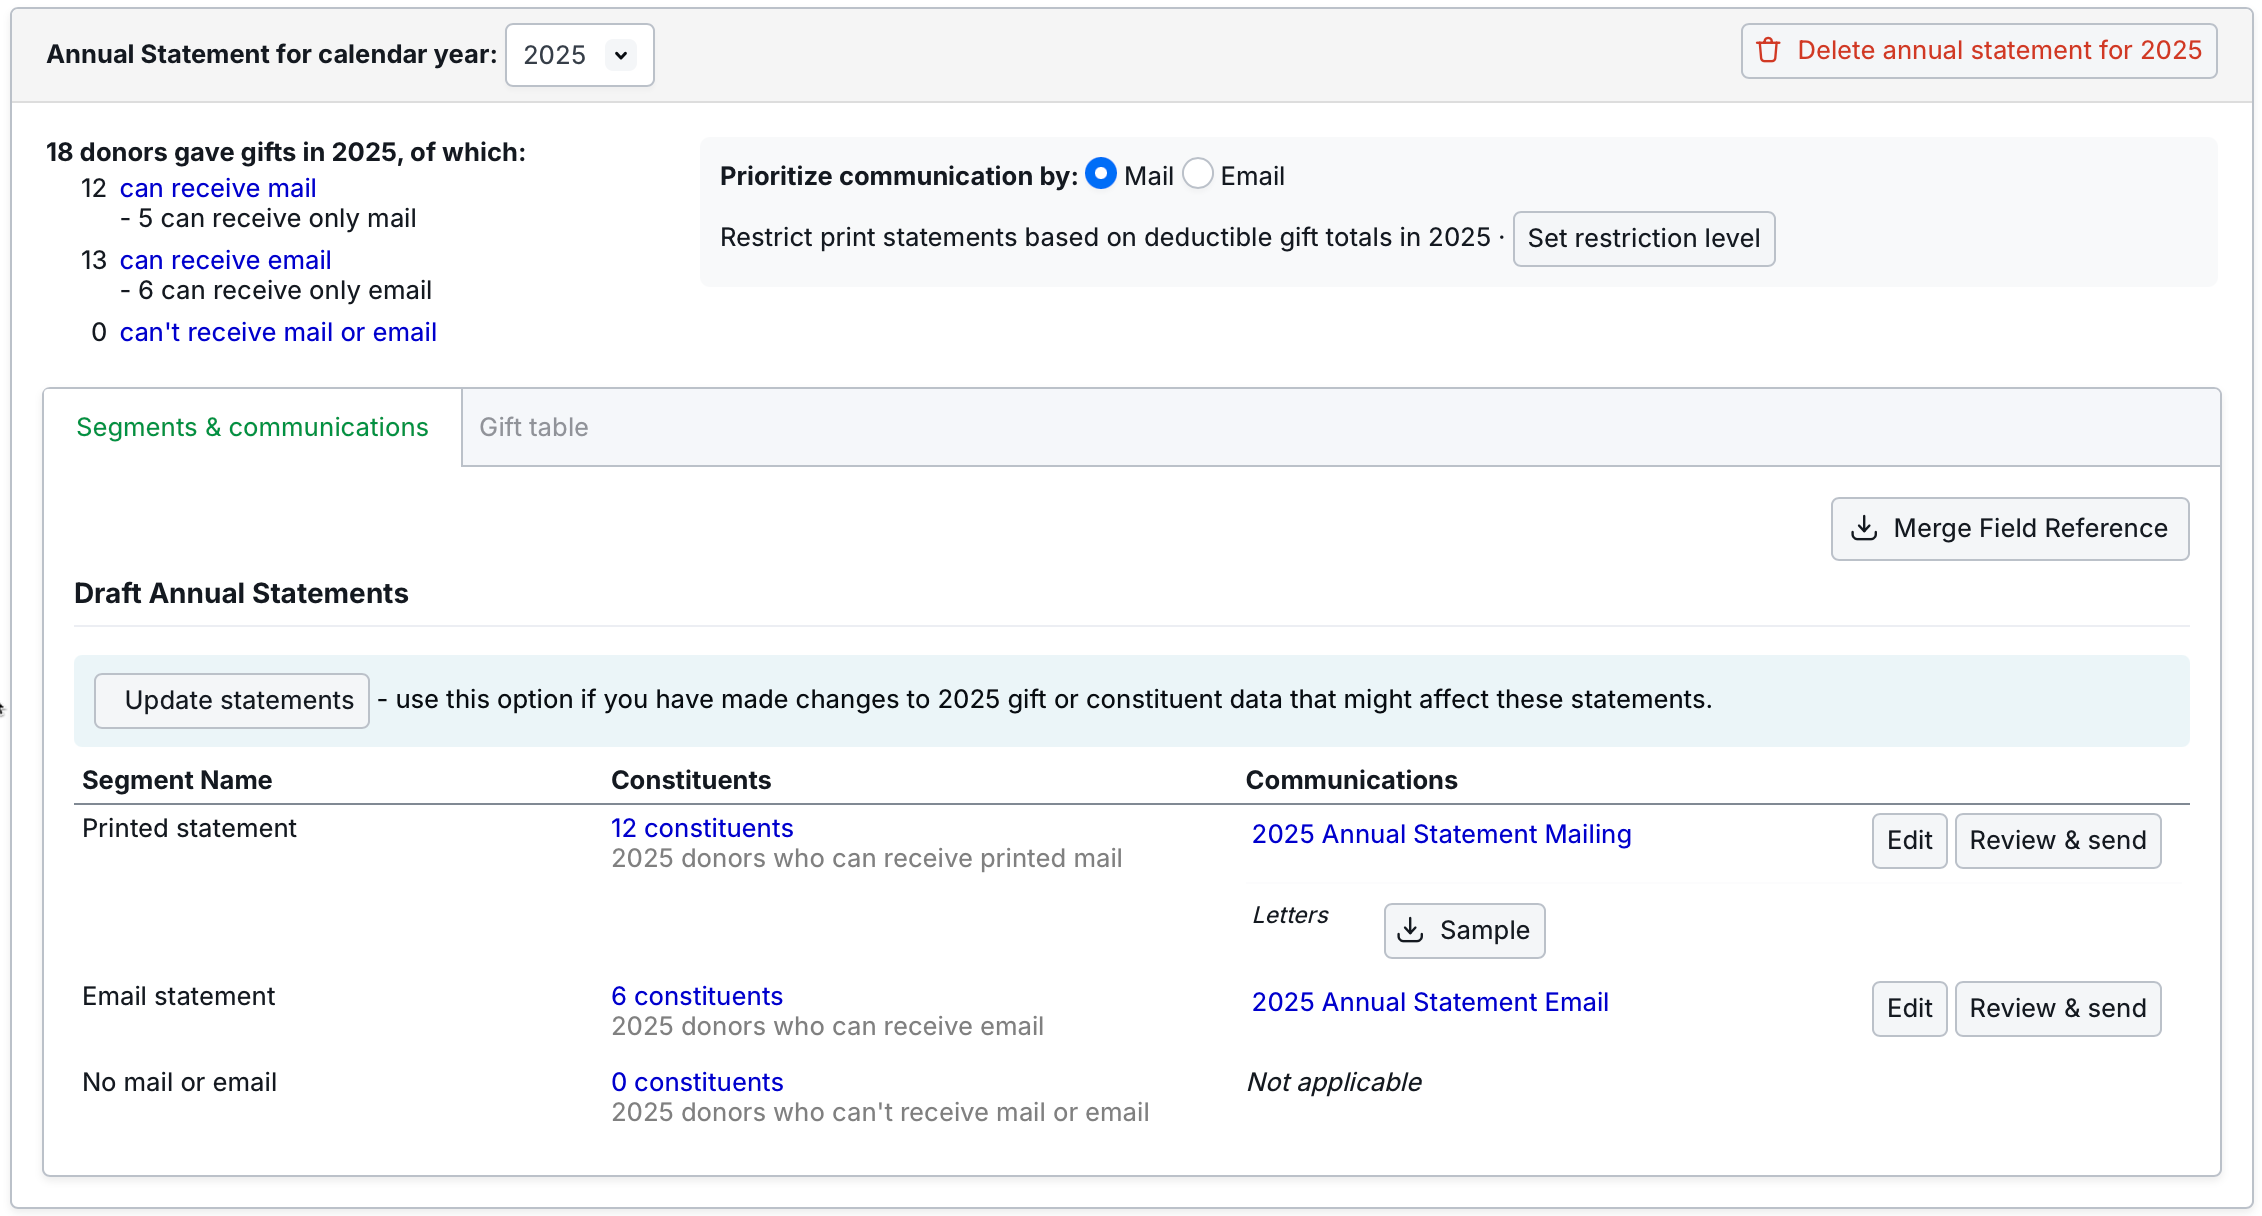Open the 0 constituents link
This screenshot has height=1216, width=2262.
click(x=697, y=1082)
